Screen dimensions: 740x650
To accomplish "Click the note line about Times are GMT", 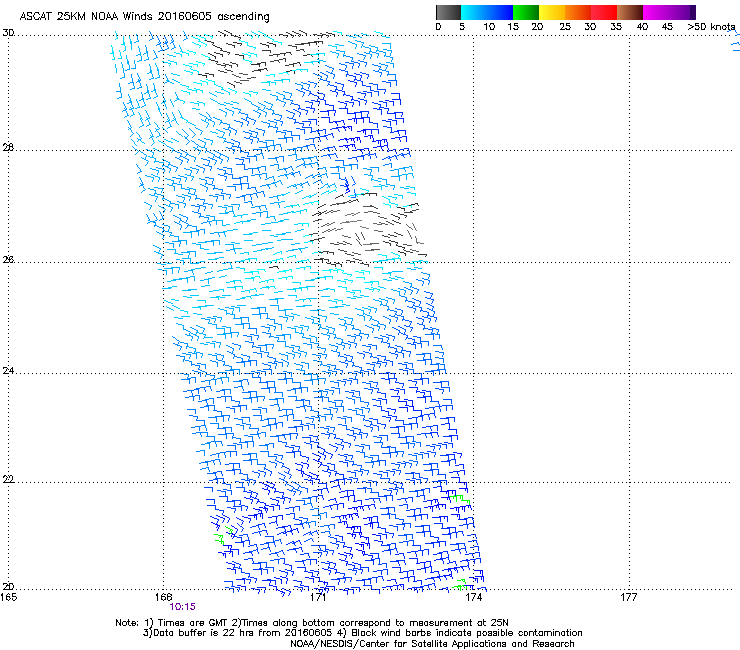I will tap(312, 623).
